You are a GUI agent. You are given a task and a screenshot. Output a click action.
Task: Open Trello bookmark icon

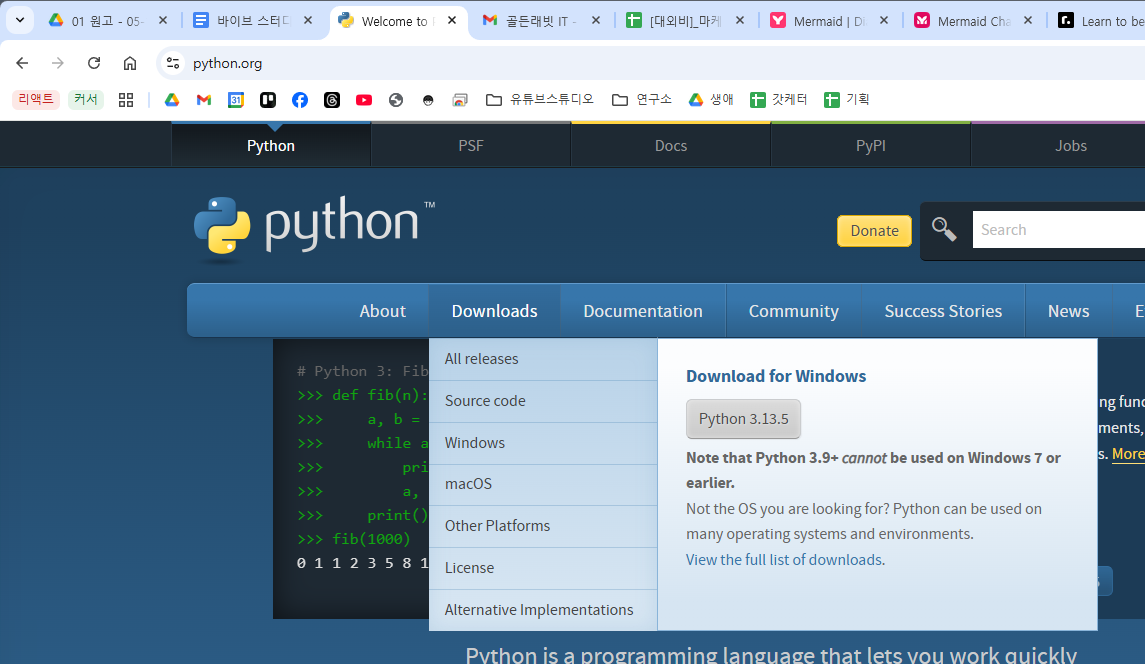point(268,100)
